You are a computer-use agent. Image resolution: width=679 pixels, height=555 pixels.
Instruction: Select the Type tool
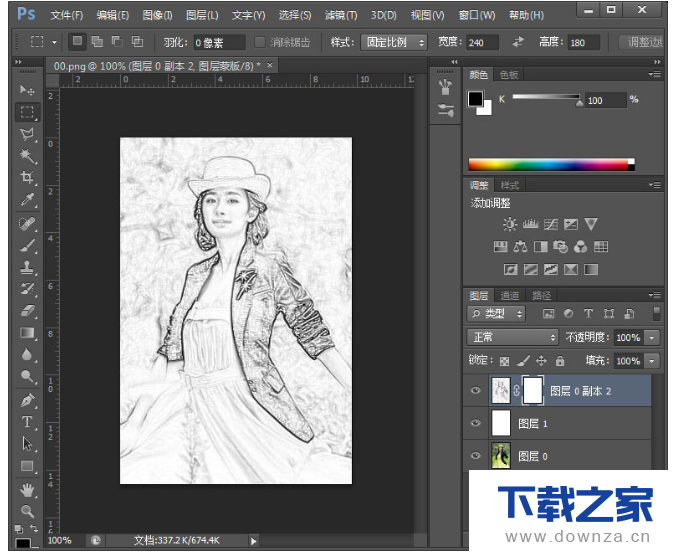(27, 422)
